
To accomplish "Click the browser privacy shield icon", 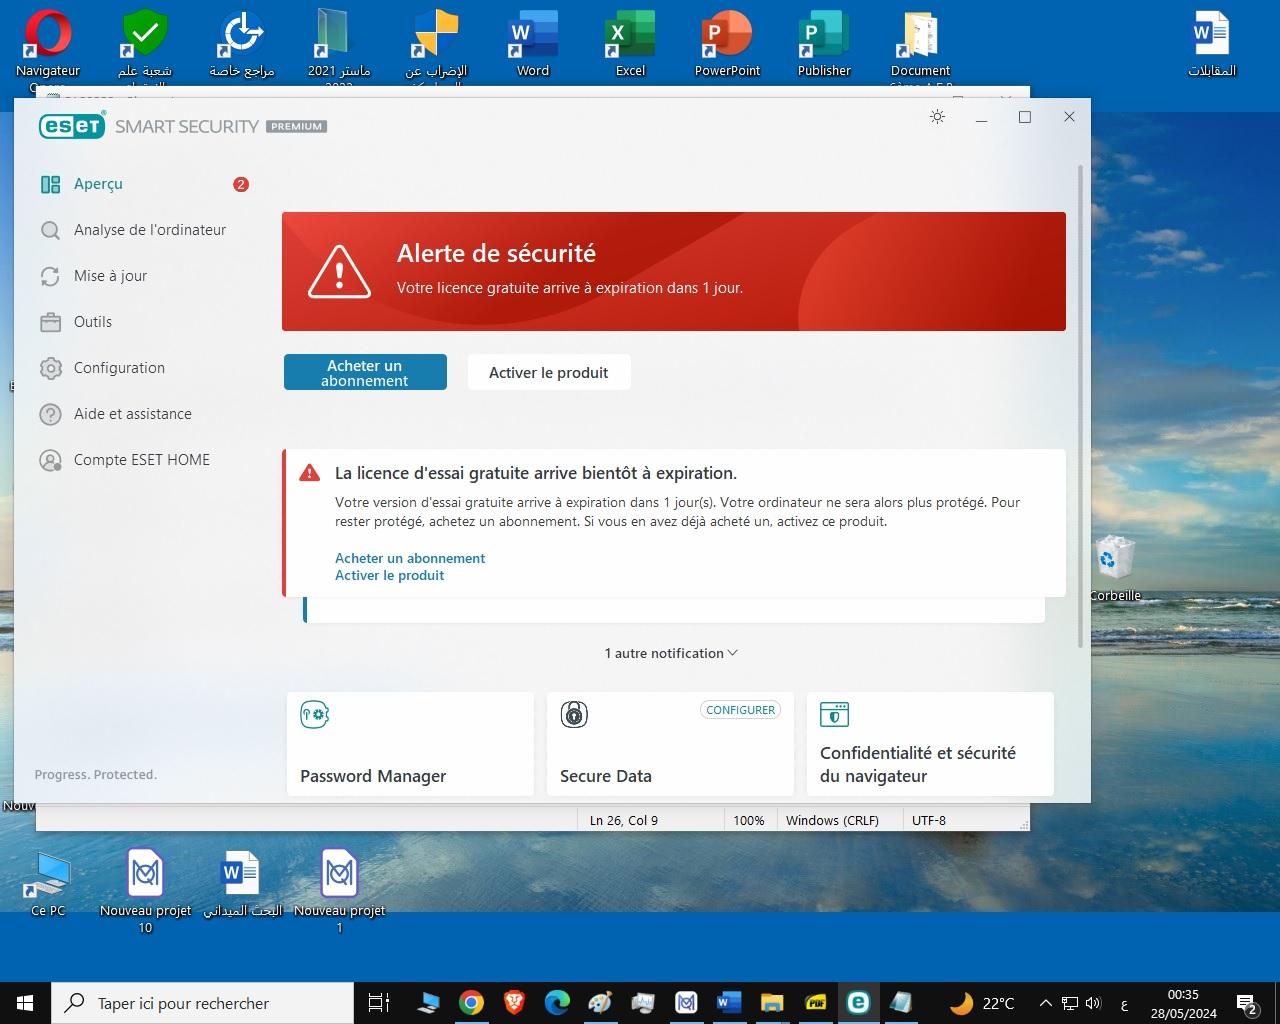I will coord(834,714).
